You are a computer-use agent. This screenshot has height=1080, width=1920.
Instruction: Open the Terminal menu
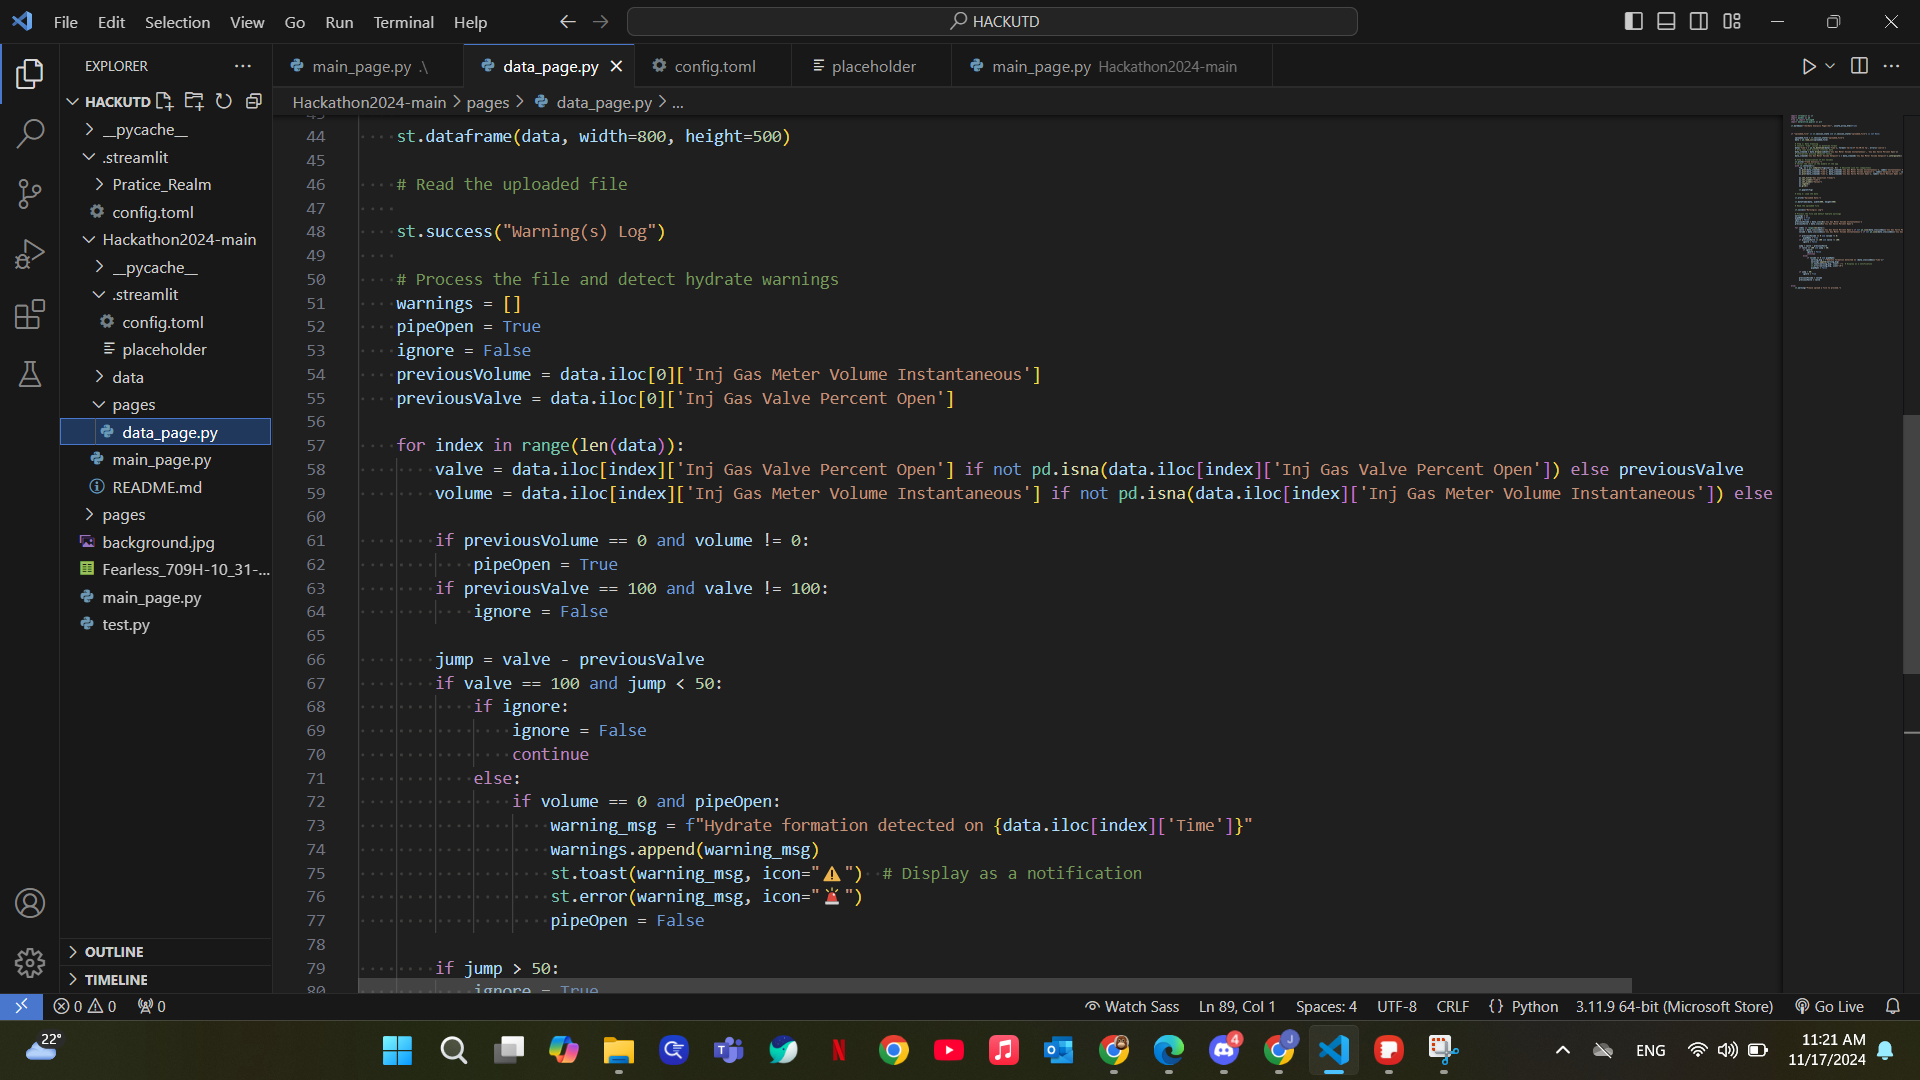[403, 22]
